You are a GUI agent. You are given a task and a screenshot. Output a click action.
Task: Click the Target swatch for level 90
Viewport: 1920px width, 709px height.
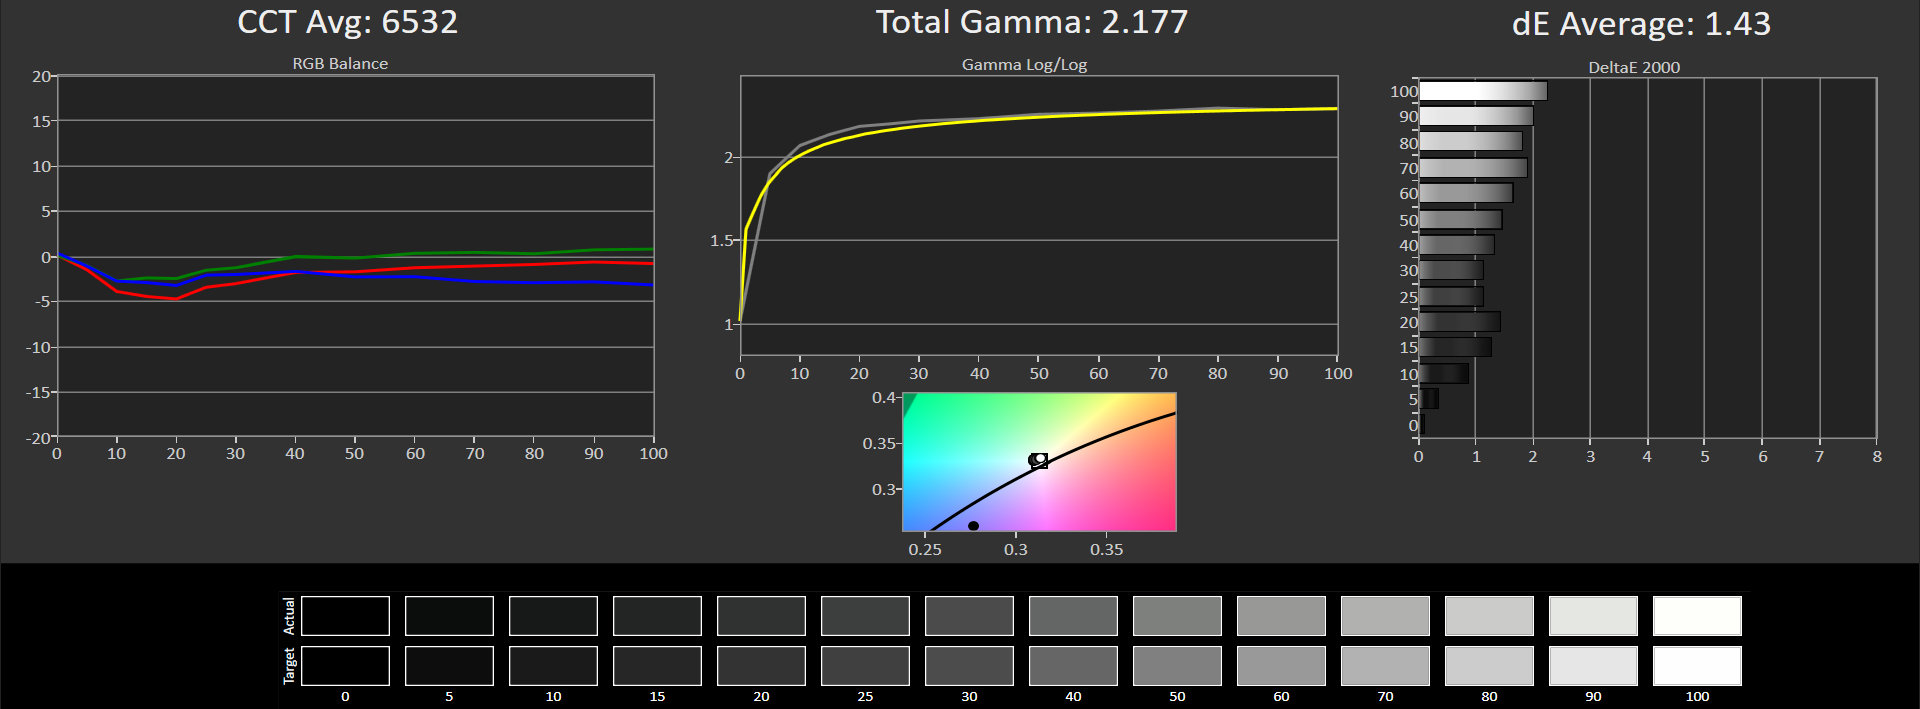[x=1593, y=666]
